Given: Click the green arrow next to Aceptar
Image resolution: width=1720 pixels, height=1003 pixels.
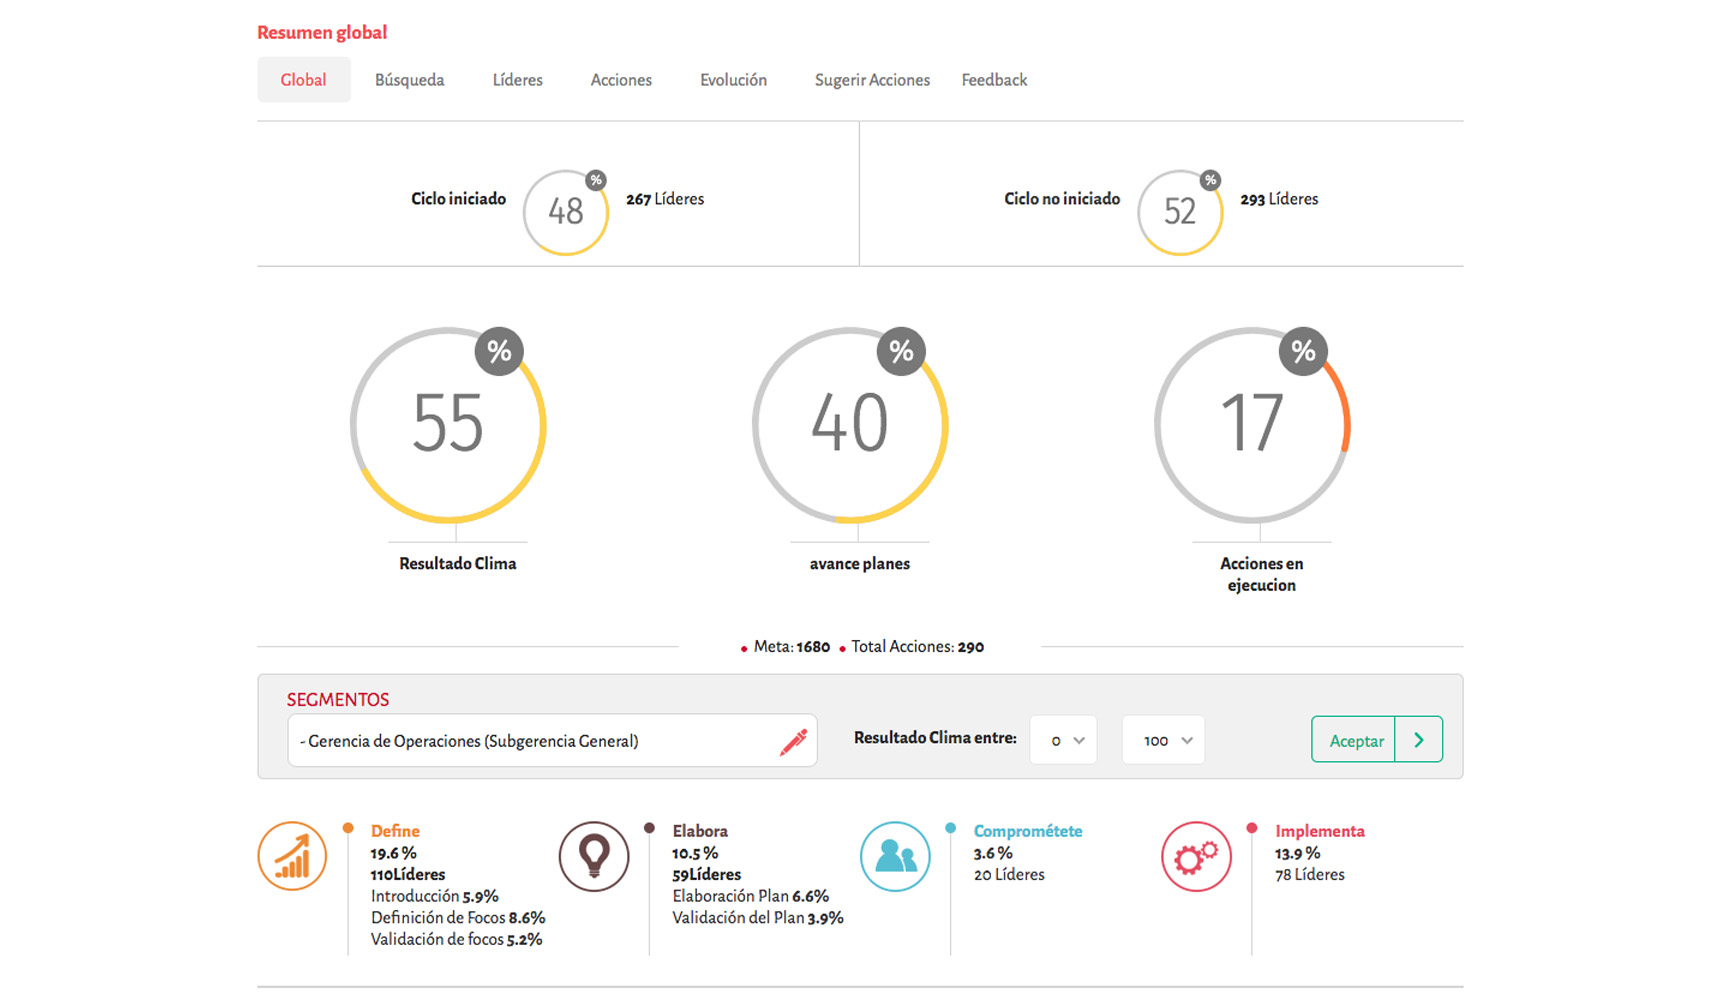Looking at the screenshot, I should click(1419, 740).
